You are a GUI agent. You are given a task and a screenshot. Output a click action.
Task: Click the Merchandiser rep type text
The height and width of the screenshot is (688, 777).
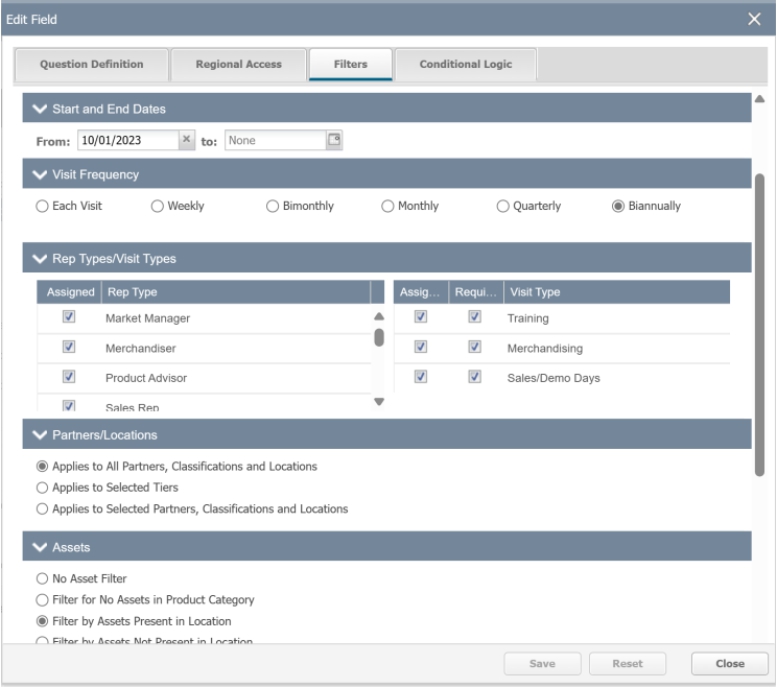[141, 348]
